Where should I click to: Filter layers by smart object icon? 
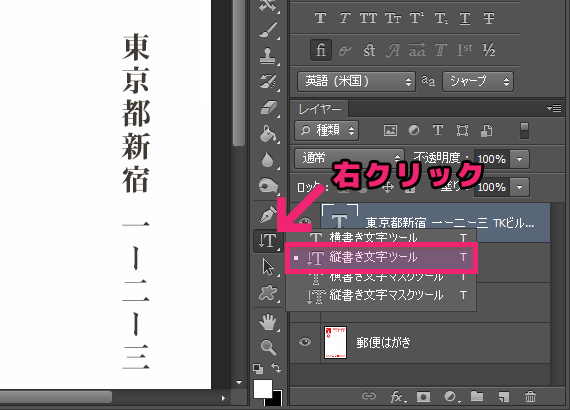[486, 130]
